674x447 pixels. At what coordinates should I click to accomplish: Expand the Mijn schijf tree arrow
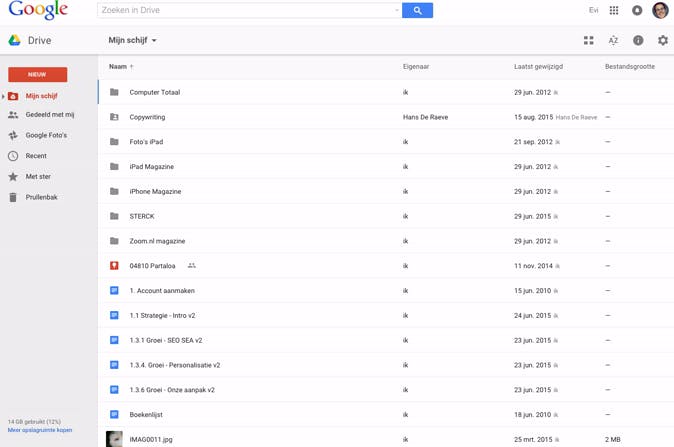pos(3,96)
